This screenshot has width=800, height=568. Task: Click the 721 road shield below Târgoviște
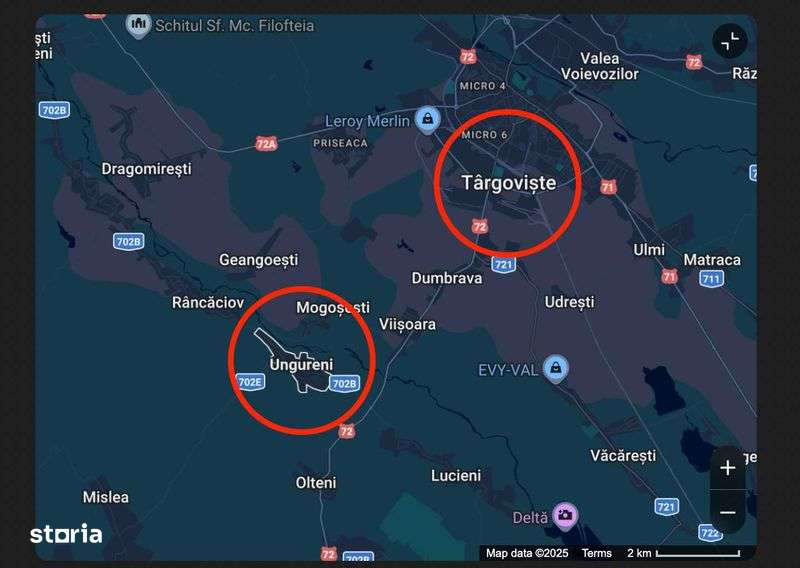[504, 264]
